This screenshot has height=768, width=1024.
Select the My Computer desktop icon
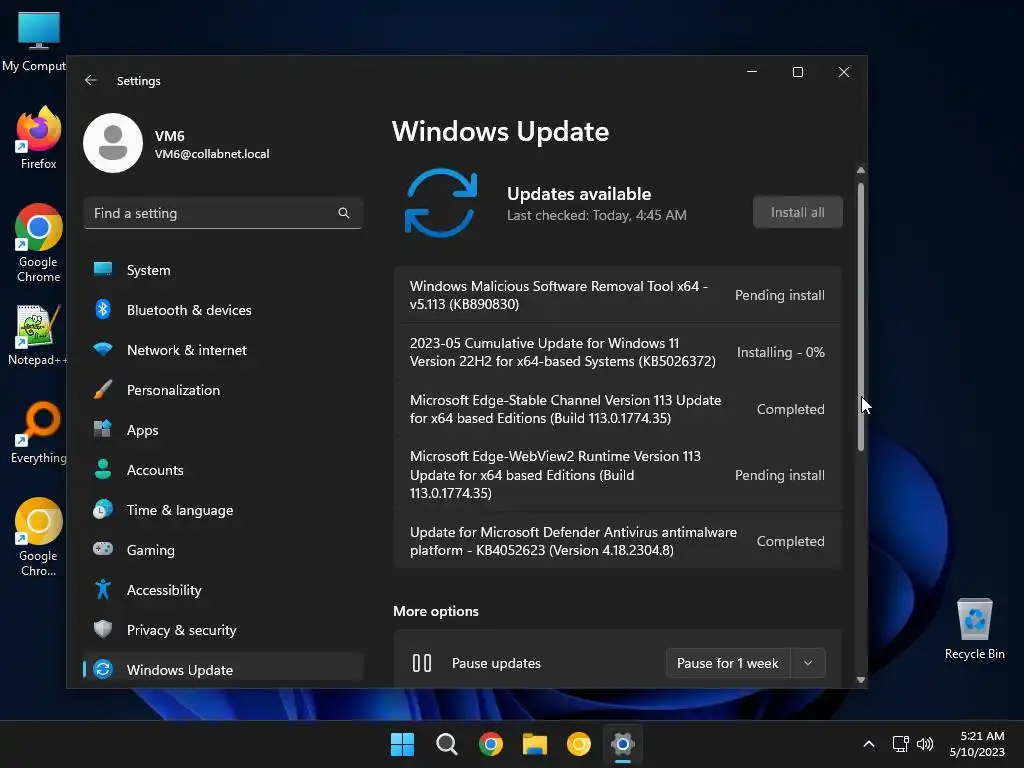click(x=36, y=41)
